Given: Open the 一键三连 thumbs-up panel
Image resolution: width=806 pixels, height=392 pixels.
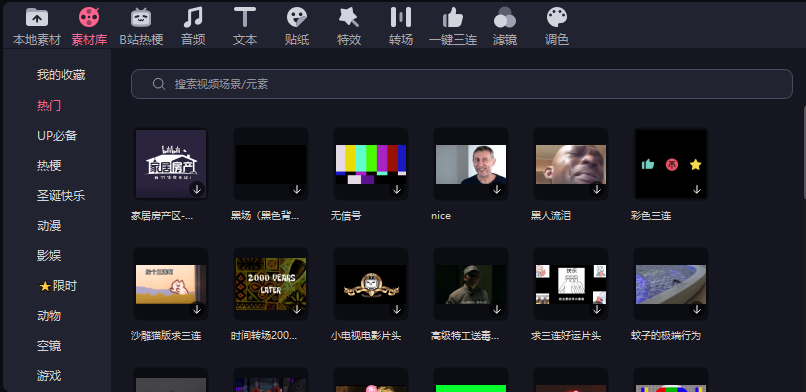Looking at the screenshot, I should 453,27.
